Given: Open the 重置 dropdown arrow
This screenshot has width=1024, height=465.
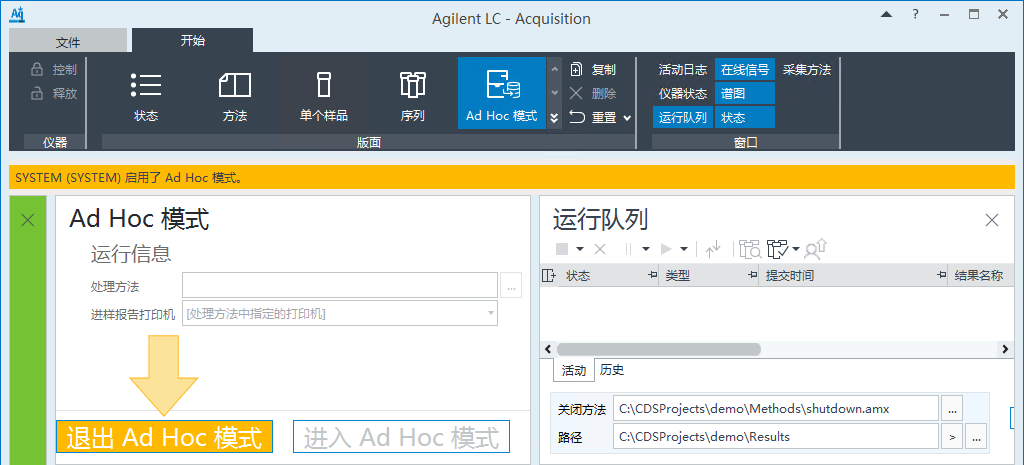Looking at the screenshot, I should [627, 118].
